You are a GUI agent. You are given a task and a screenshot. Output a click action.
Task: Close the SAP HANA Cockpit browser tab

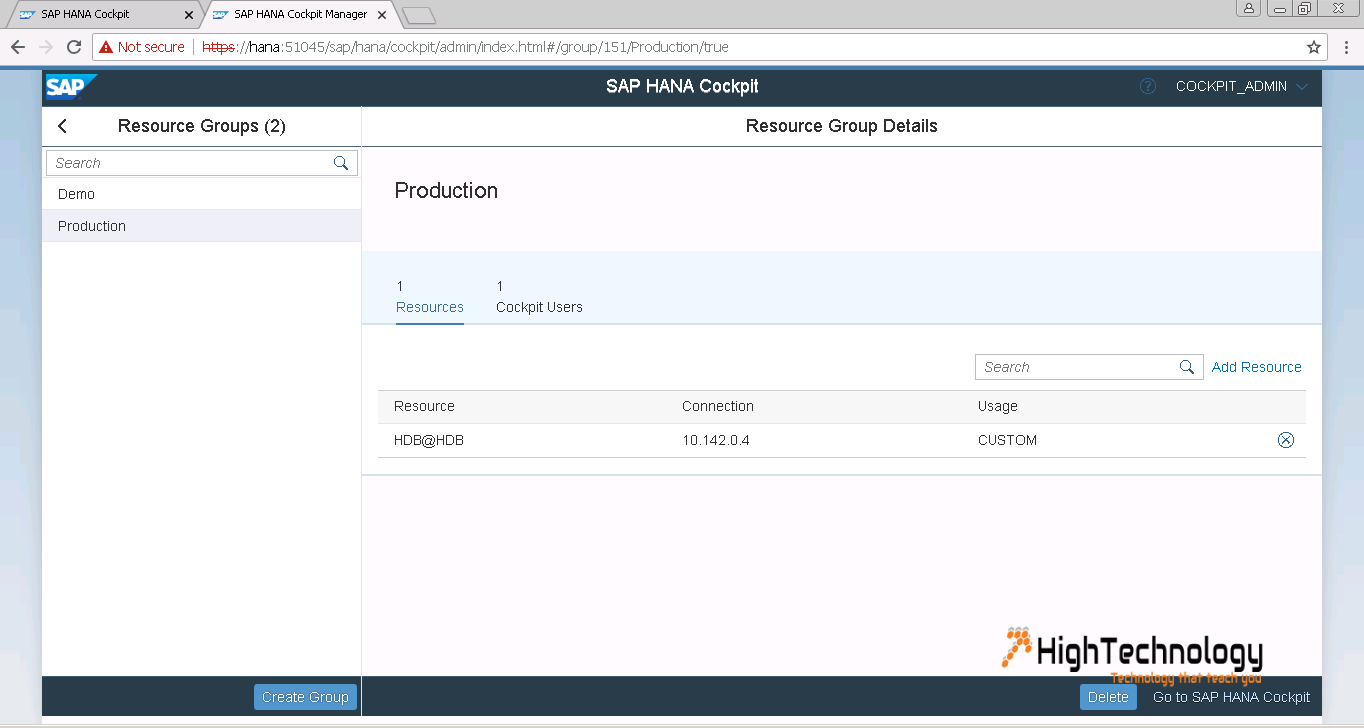pyautogui.click(x=189, y=15)
